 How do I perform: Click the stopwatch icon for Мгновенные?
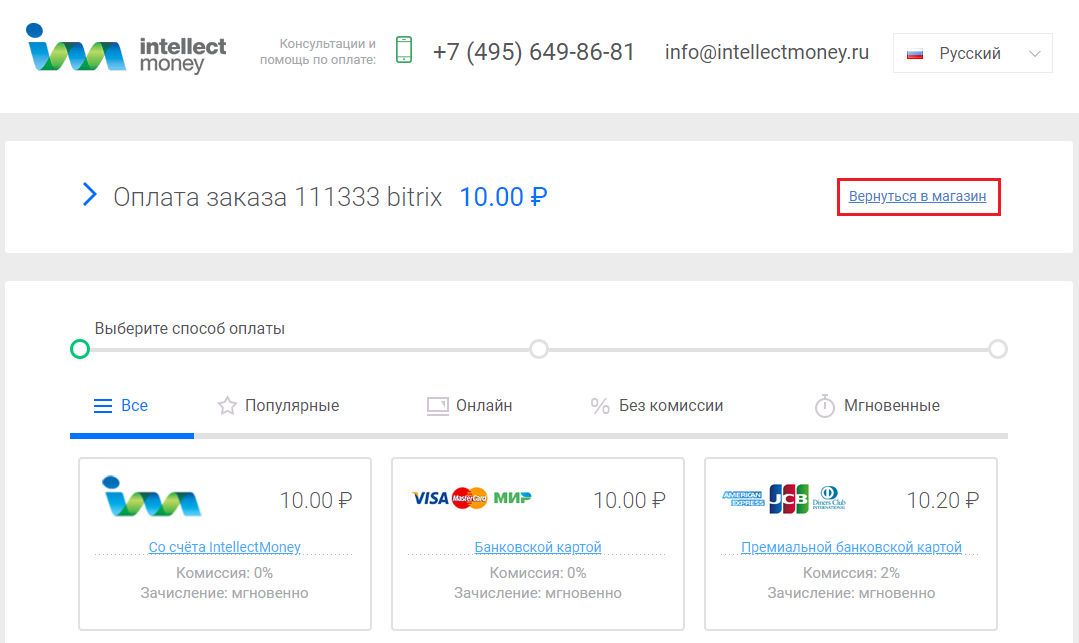[825, 406]
